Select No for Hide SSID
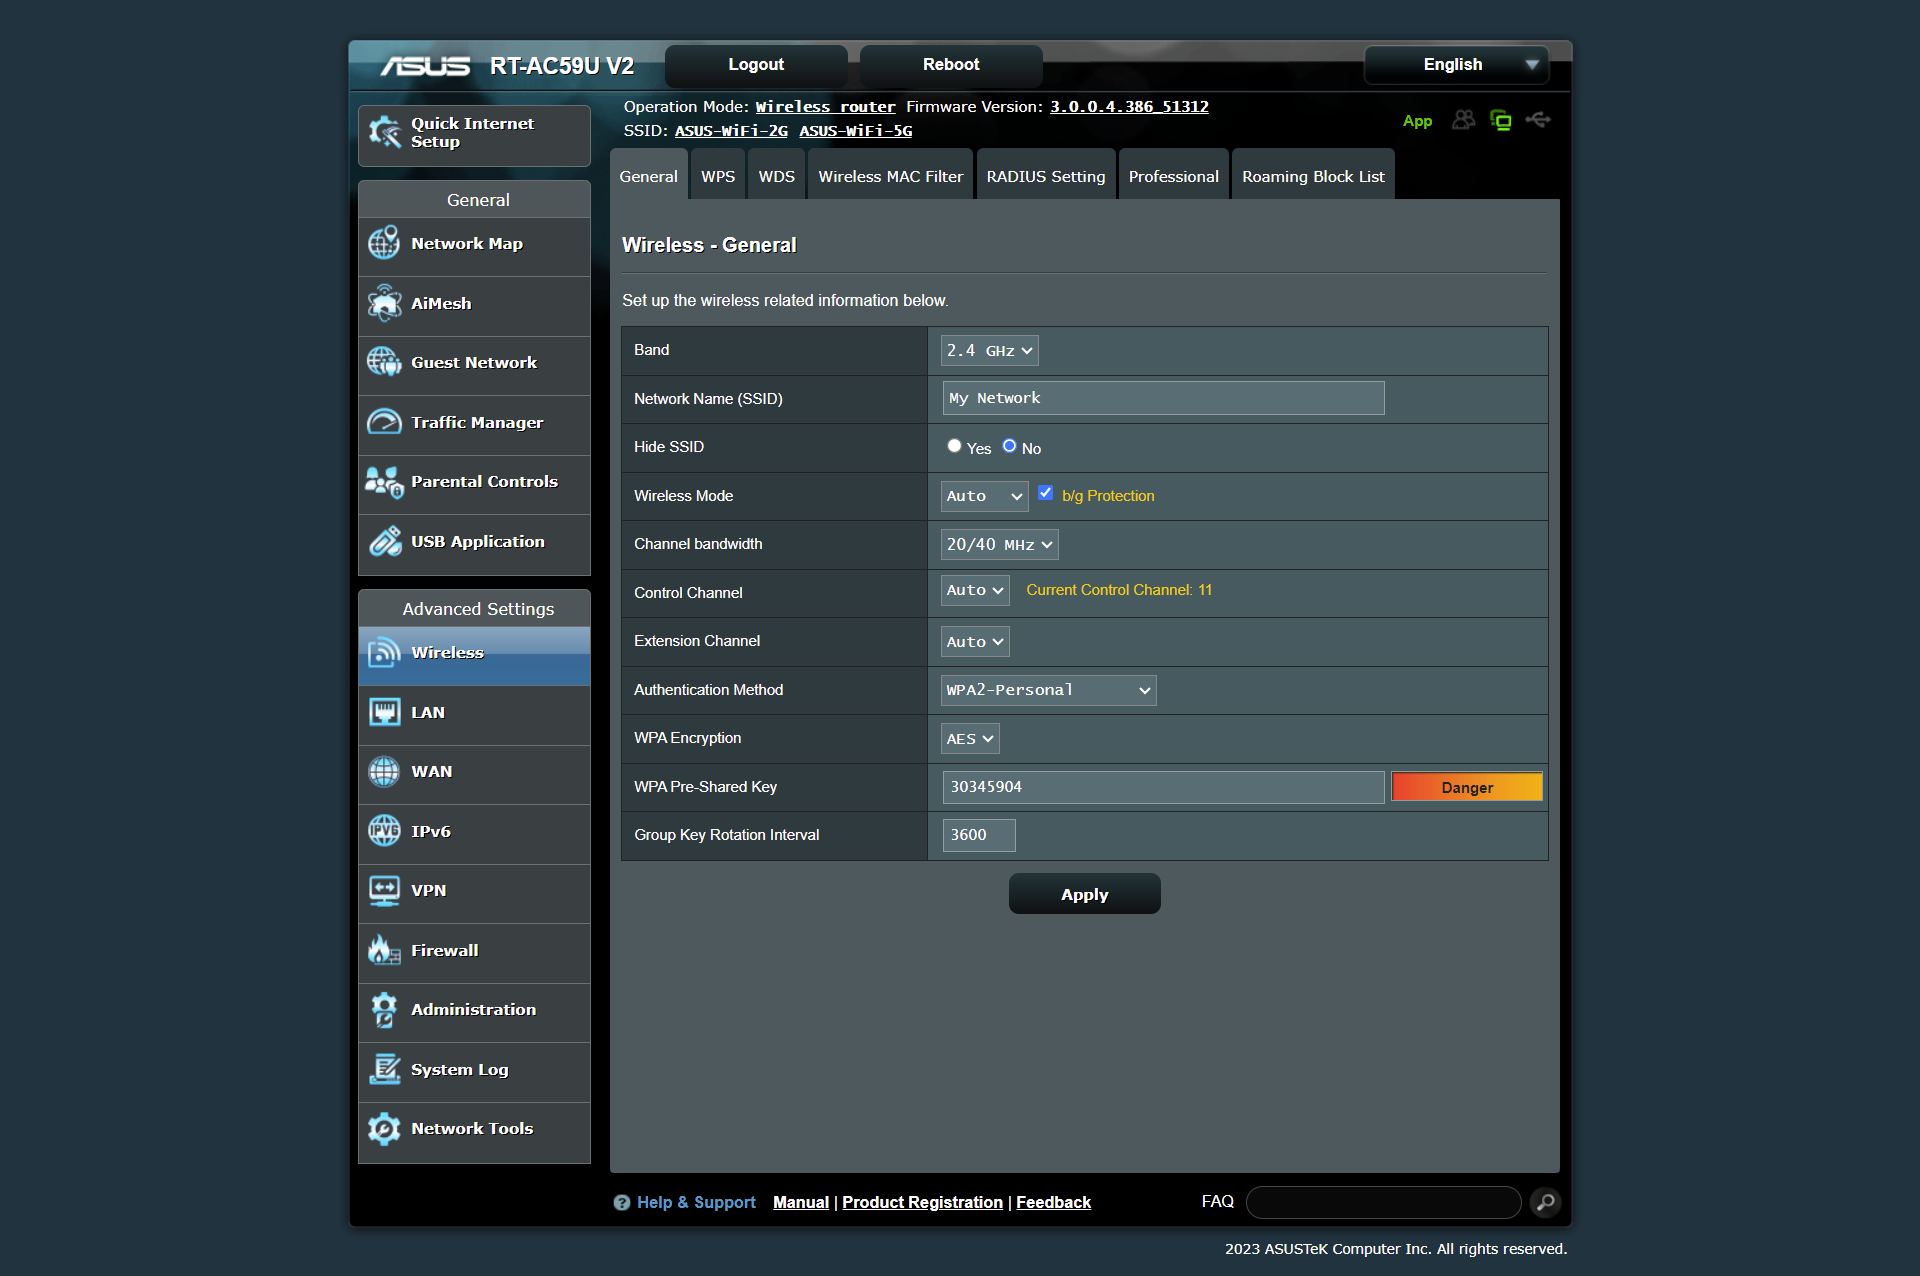Viewport: 1920px width, 1276px height. pos(1009,446)
